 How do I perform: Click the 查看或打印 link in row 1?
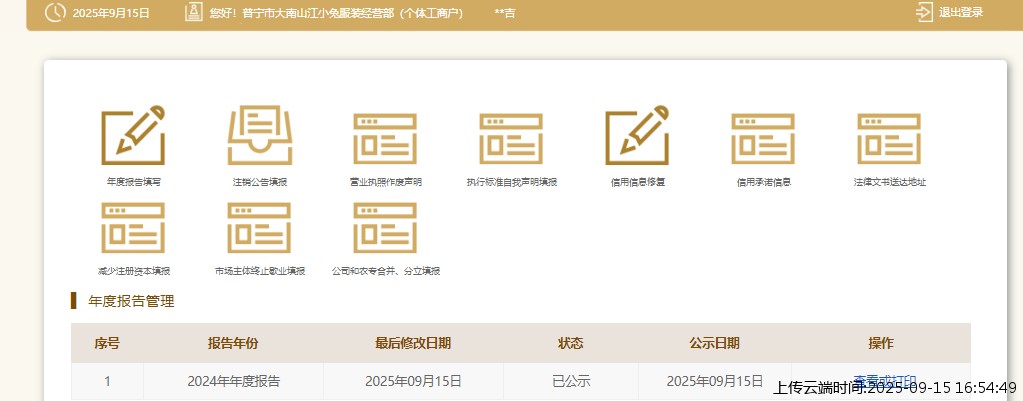[x=885, y=380]
